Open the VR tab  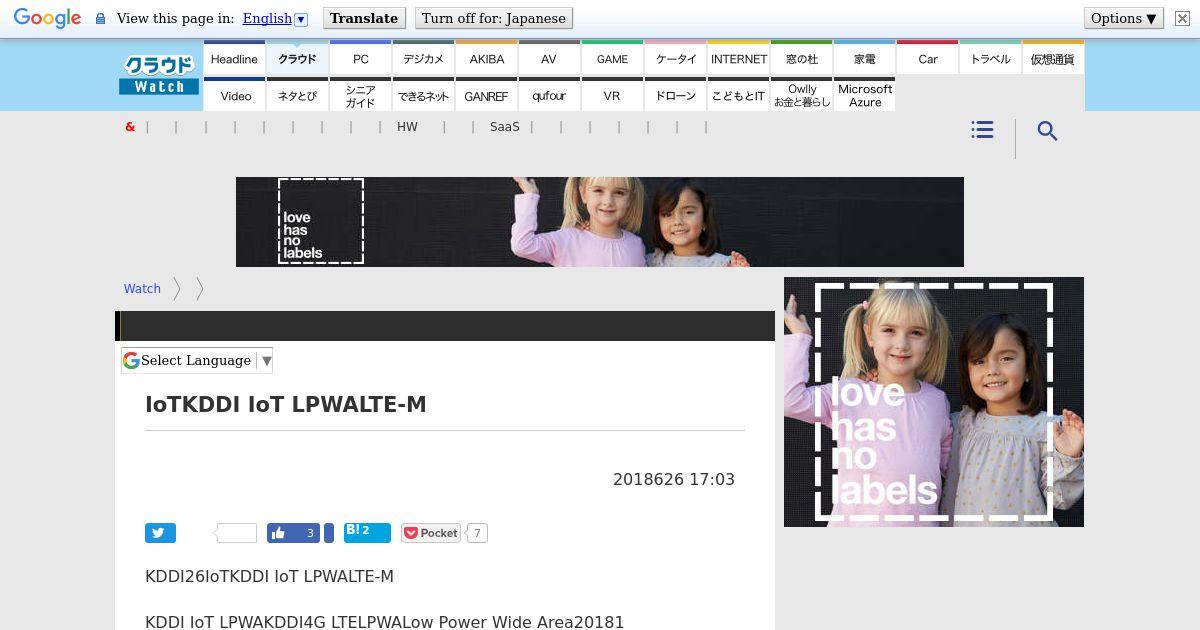[612, 96]
